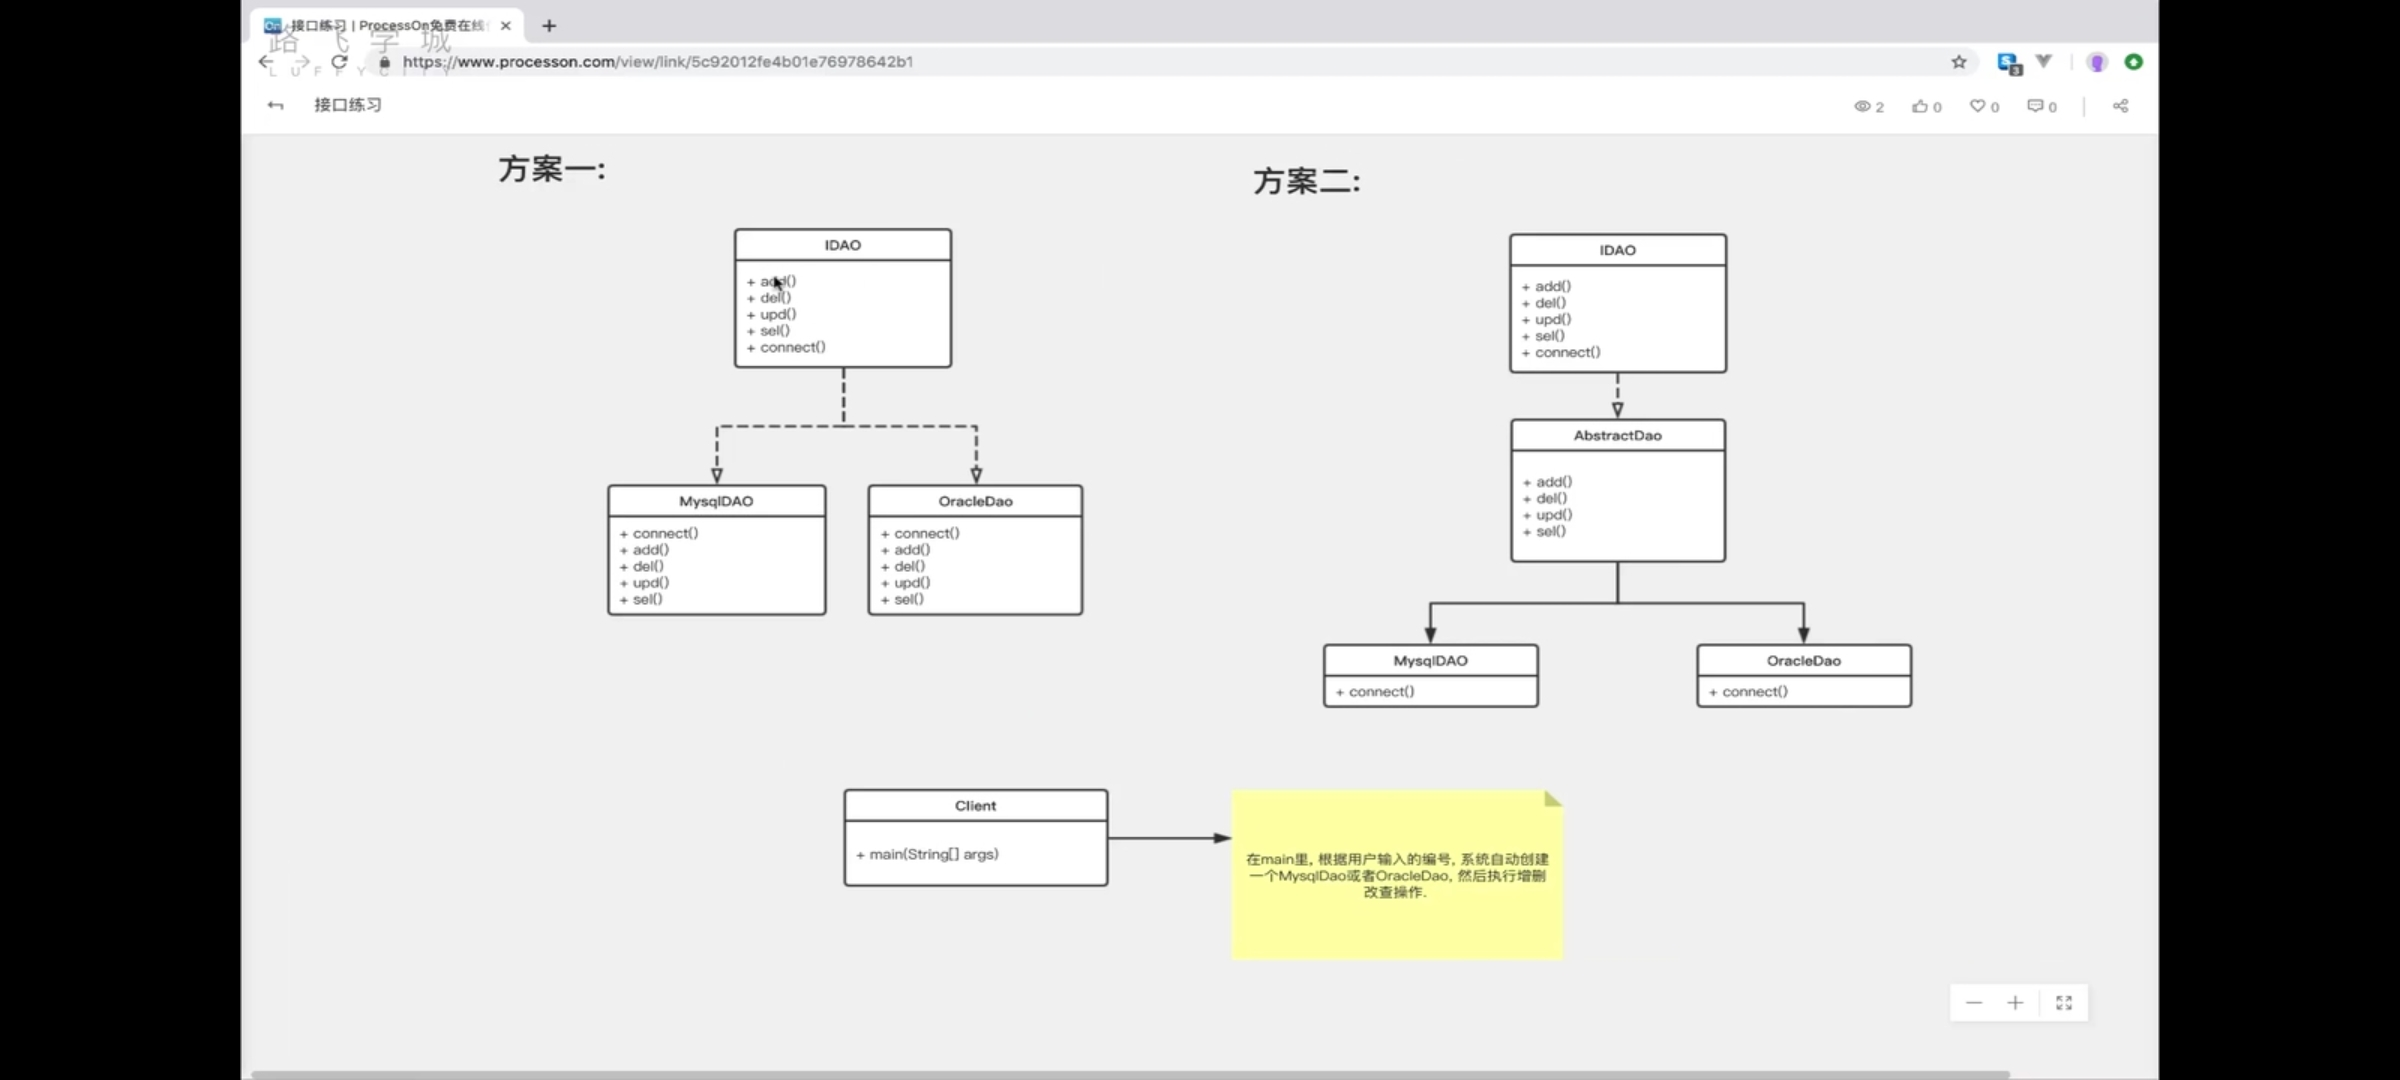This screenshot has height=1080, width=2400.
Task: Click the translate extension icon
Action: pos(2008,63)
